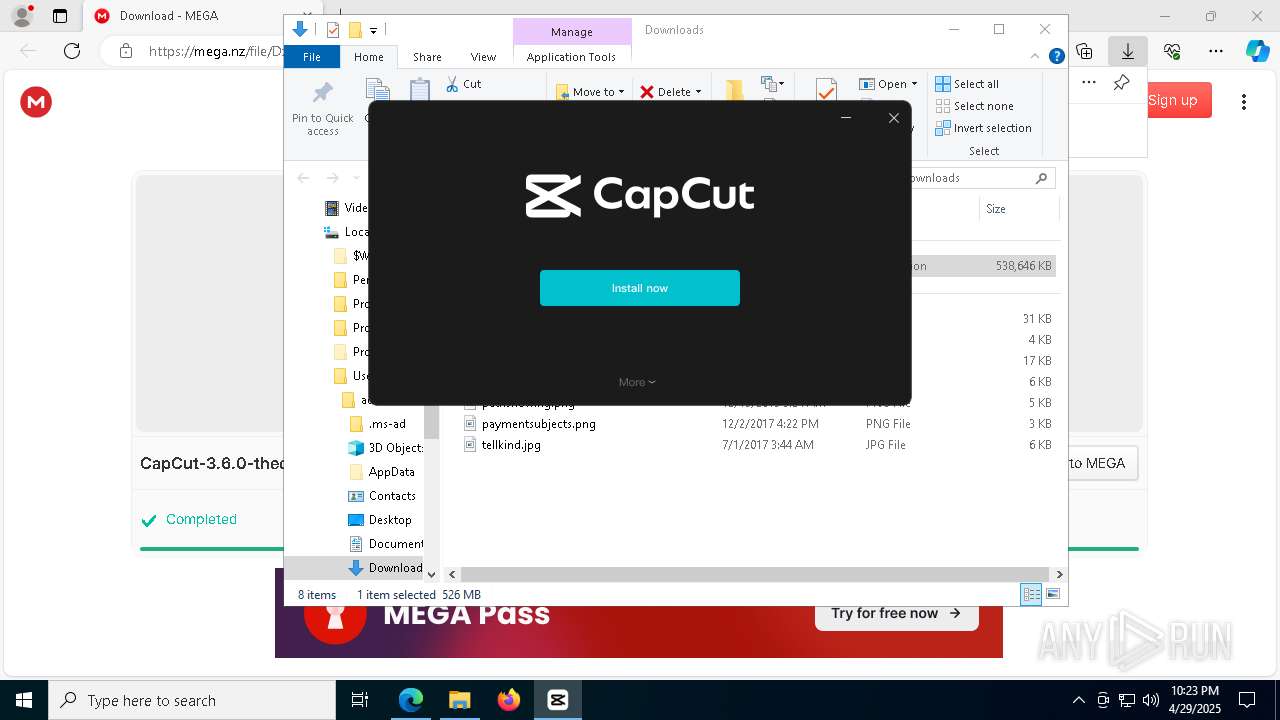Open Firefox from the taskbar

click(509, 700)
